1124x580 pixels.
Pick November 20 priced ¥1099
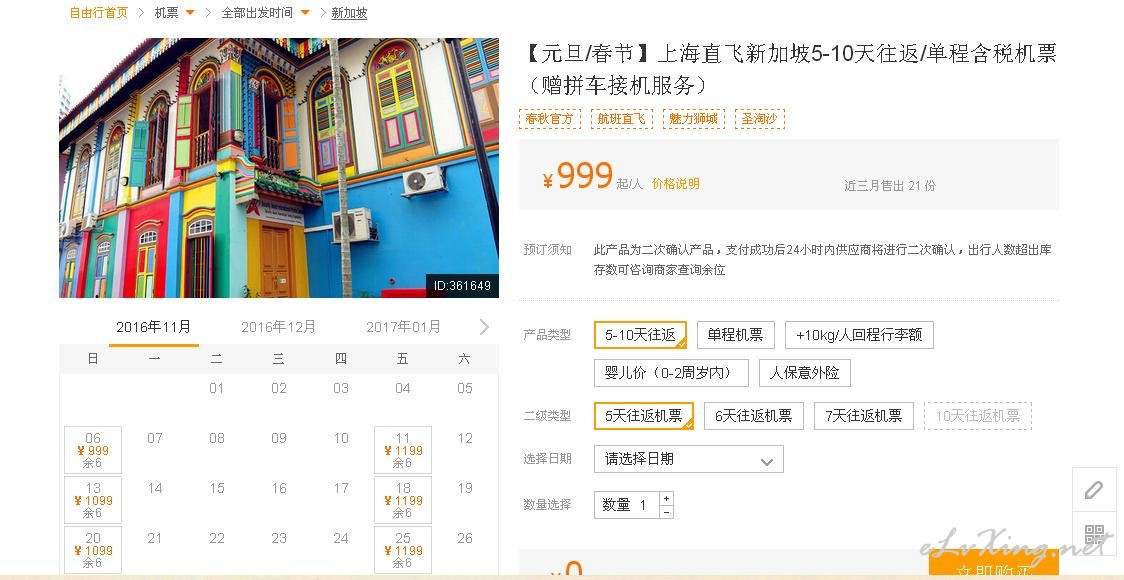pyautogui.click(x=92, y=550)
